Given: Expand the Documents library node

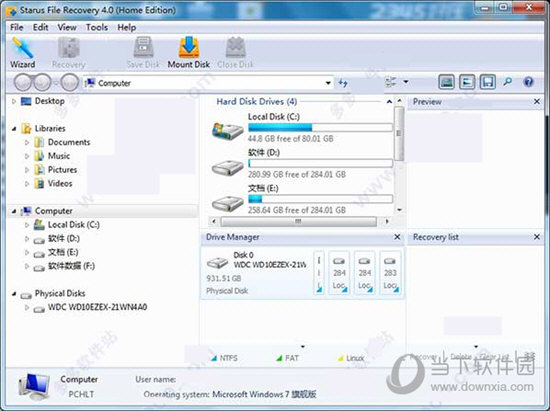Looking at the screenshot, I should coord(27,142).
